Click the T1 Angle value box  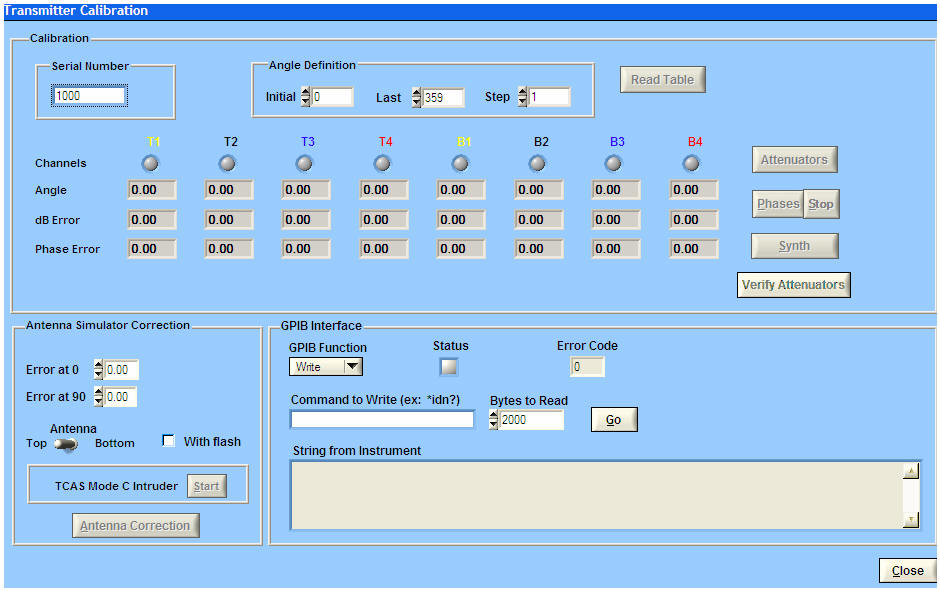152,190
